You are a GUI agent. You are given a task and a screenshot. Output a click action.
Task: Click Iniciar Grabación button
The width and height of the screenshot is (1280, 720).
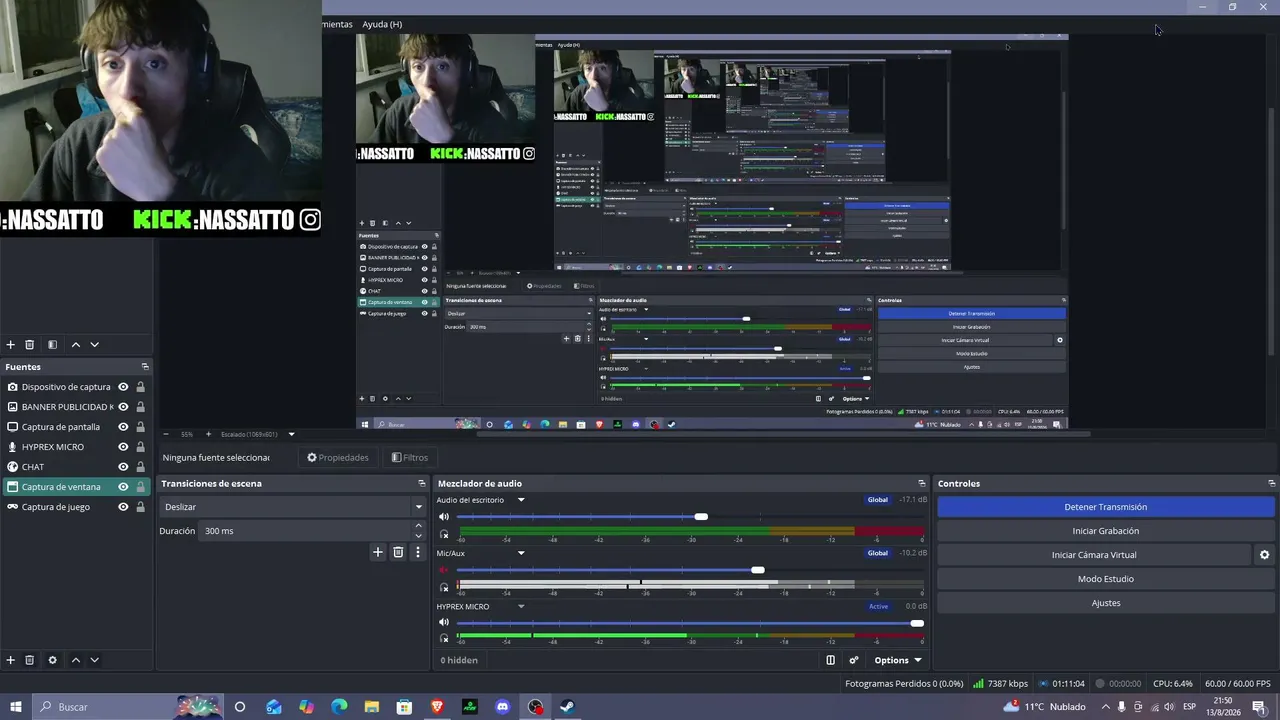pyautogui.click(x=1105, y=531)
